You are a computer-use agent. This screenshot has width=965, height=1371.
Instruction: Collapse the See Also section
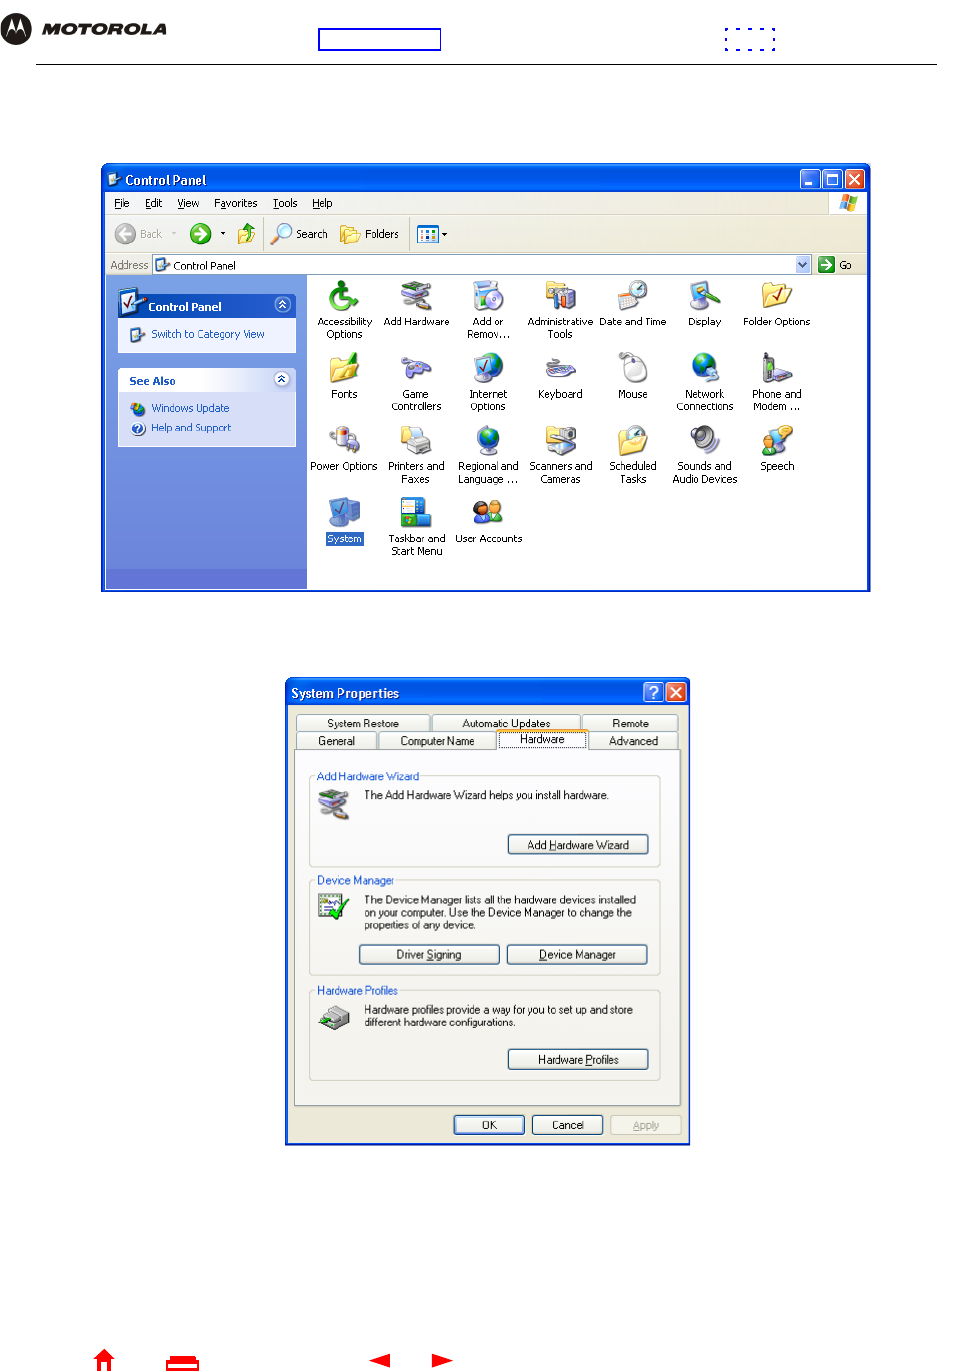tap(282, 379)
